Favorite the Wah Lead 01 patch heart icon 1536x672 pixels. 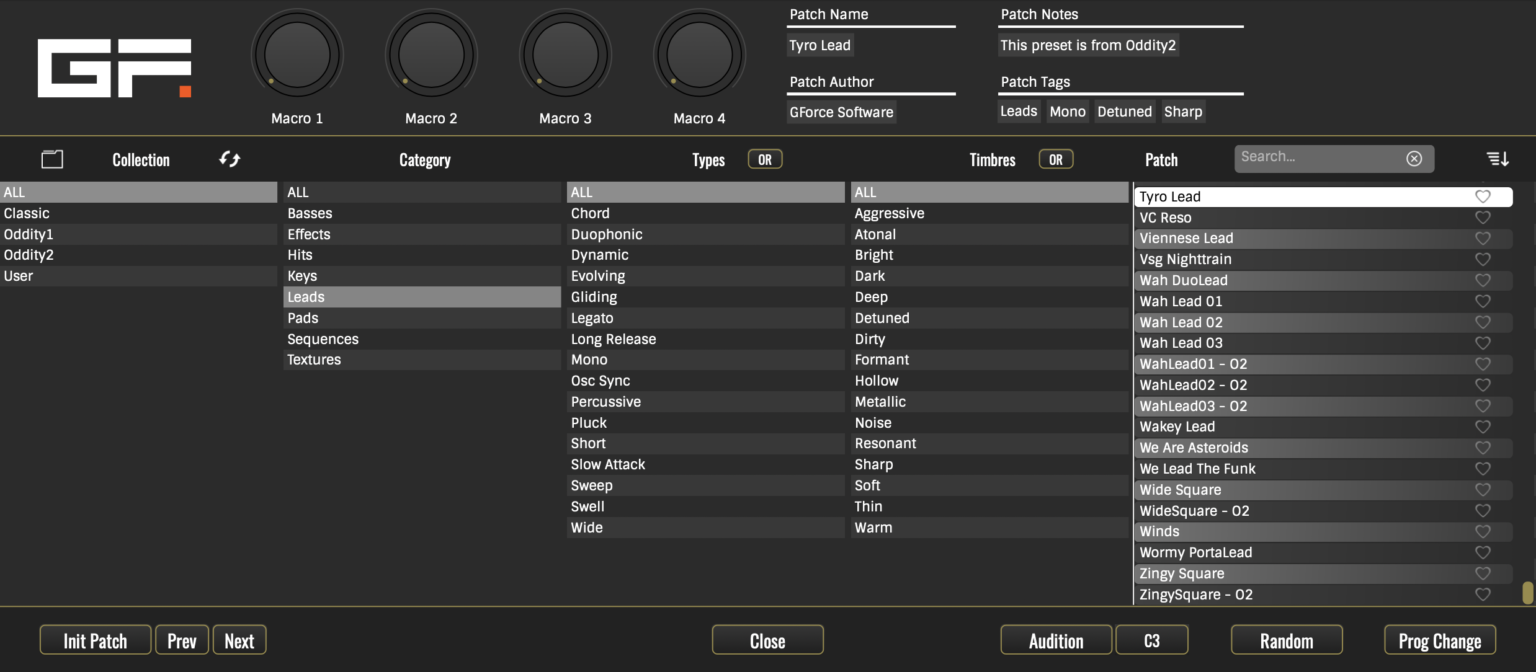tap(1482, 301)
